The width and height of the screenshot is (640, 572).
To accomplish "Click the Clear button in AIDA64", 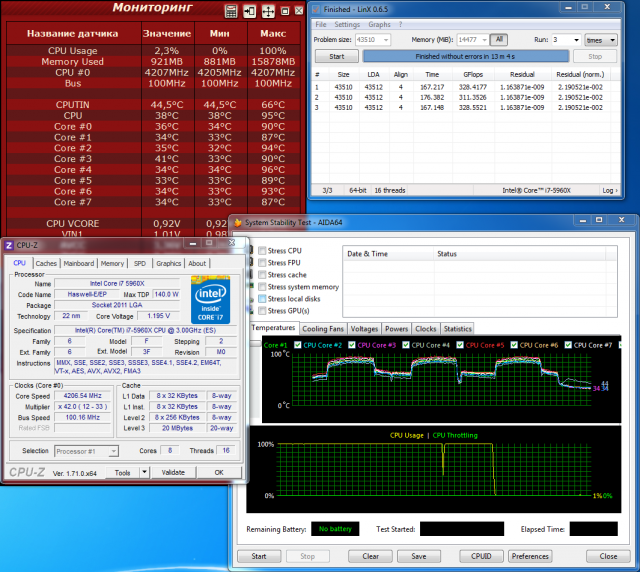I will click(x=370, y=556).
